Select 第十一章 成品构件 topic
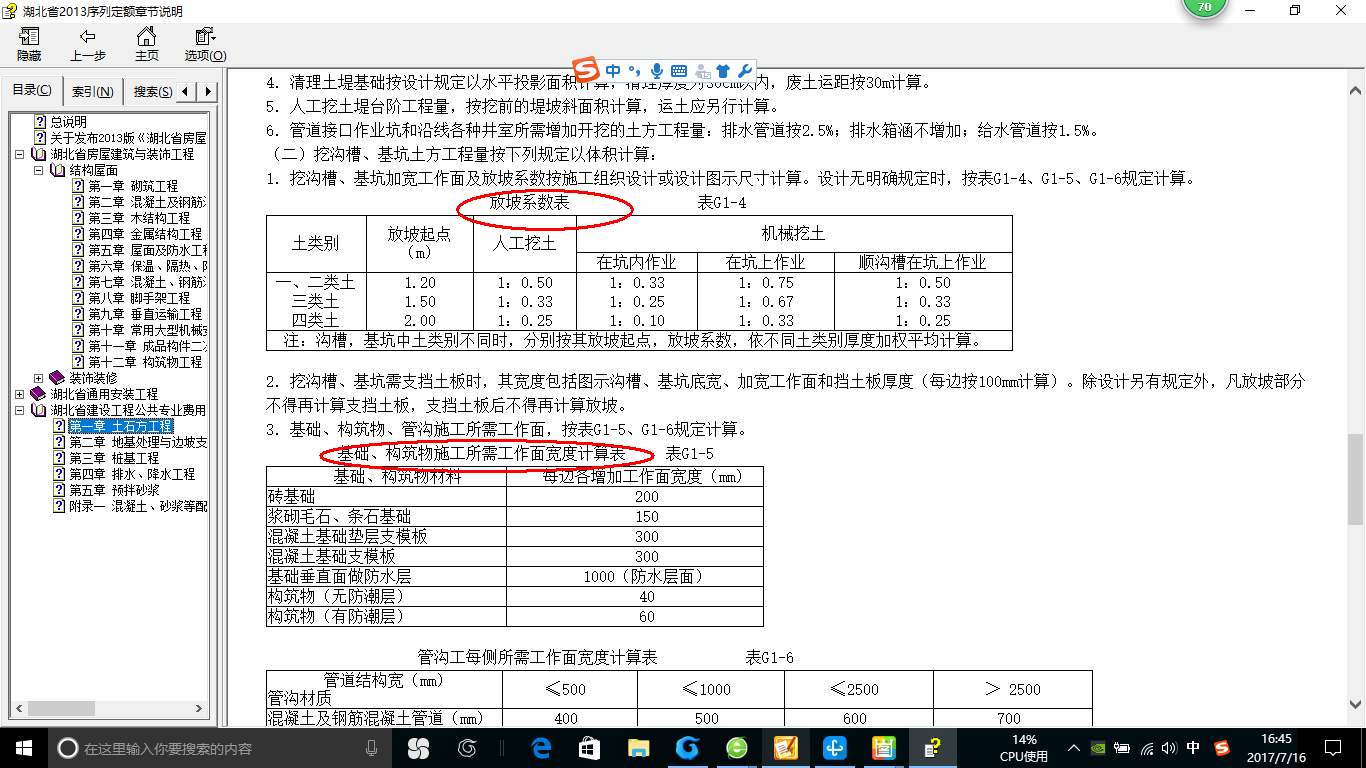 (147, 346)
